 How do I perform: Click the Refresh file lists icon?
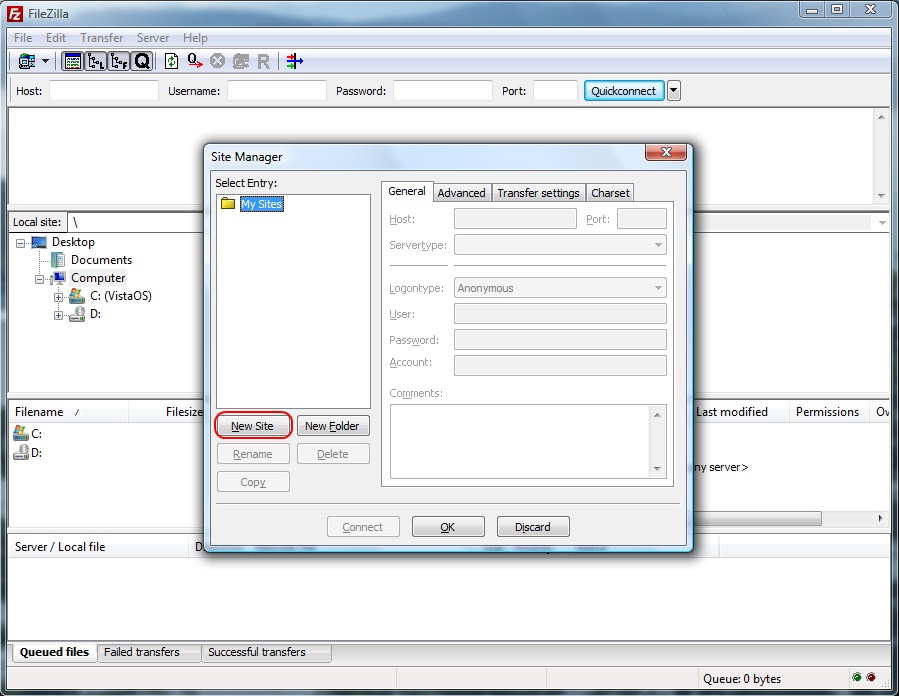coord(172,61)
